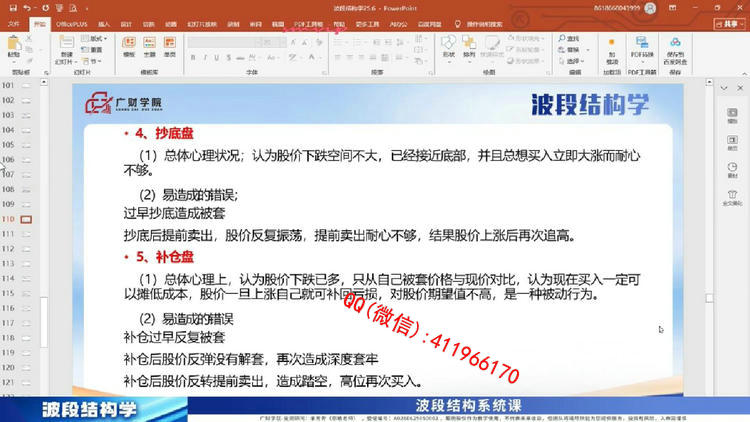The width and height of the screenshot is (750, 422).
Task: Click the Arrange icon
Action: (x=469, y=44)
